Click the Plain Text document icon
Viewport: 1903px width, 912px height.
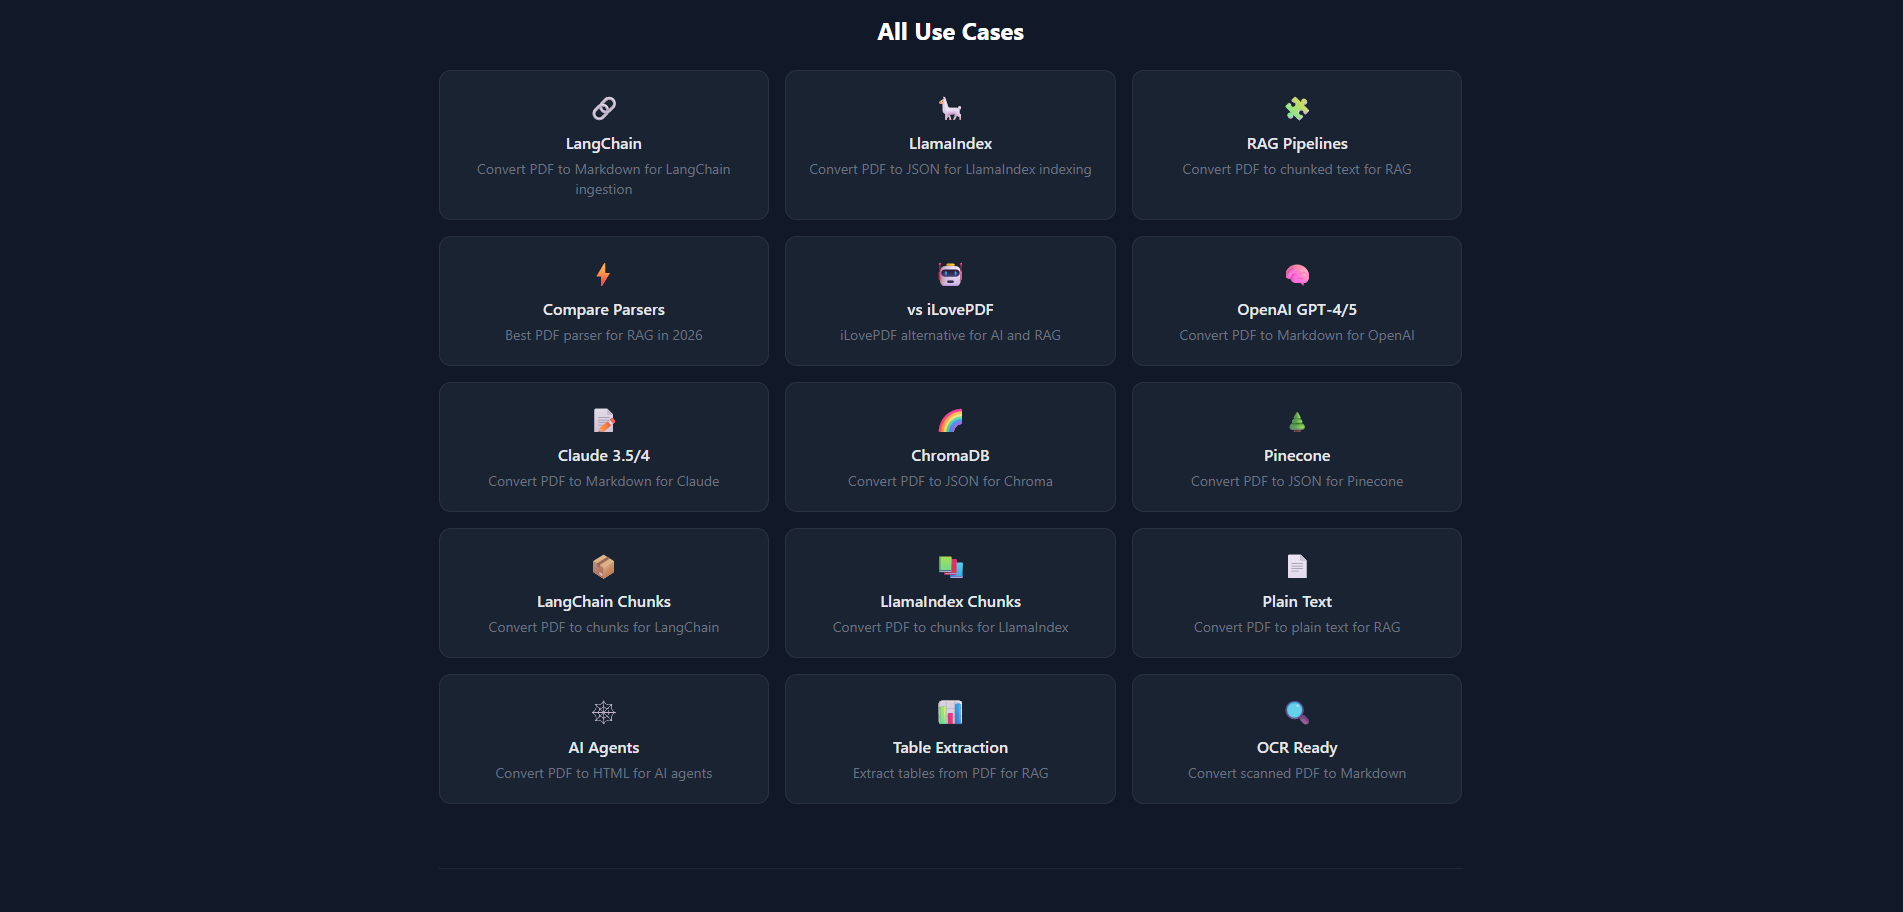click(1297, 566)
